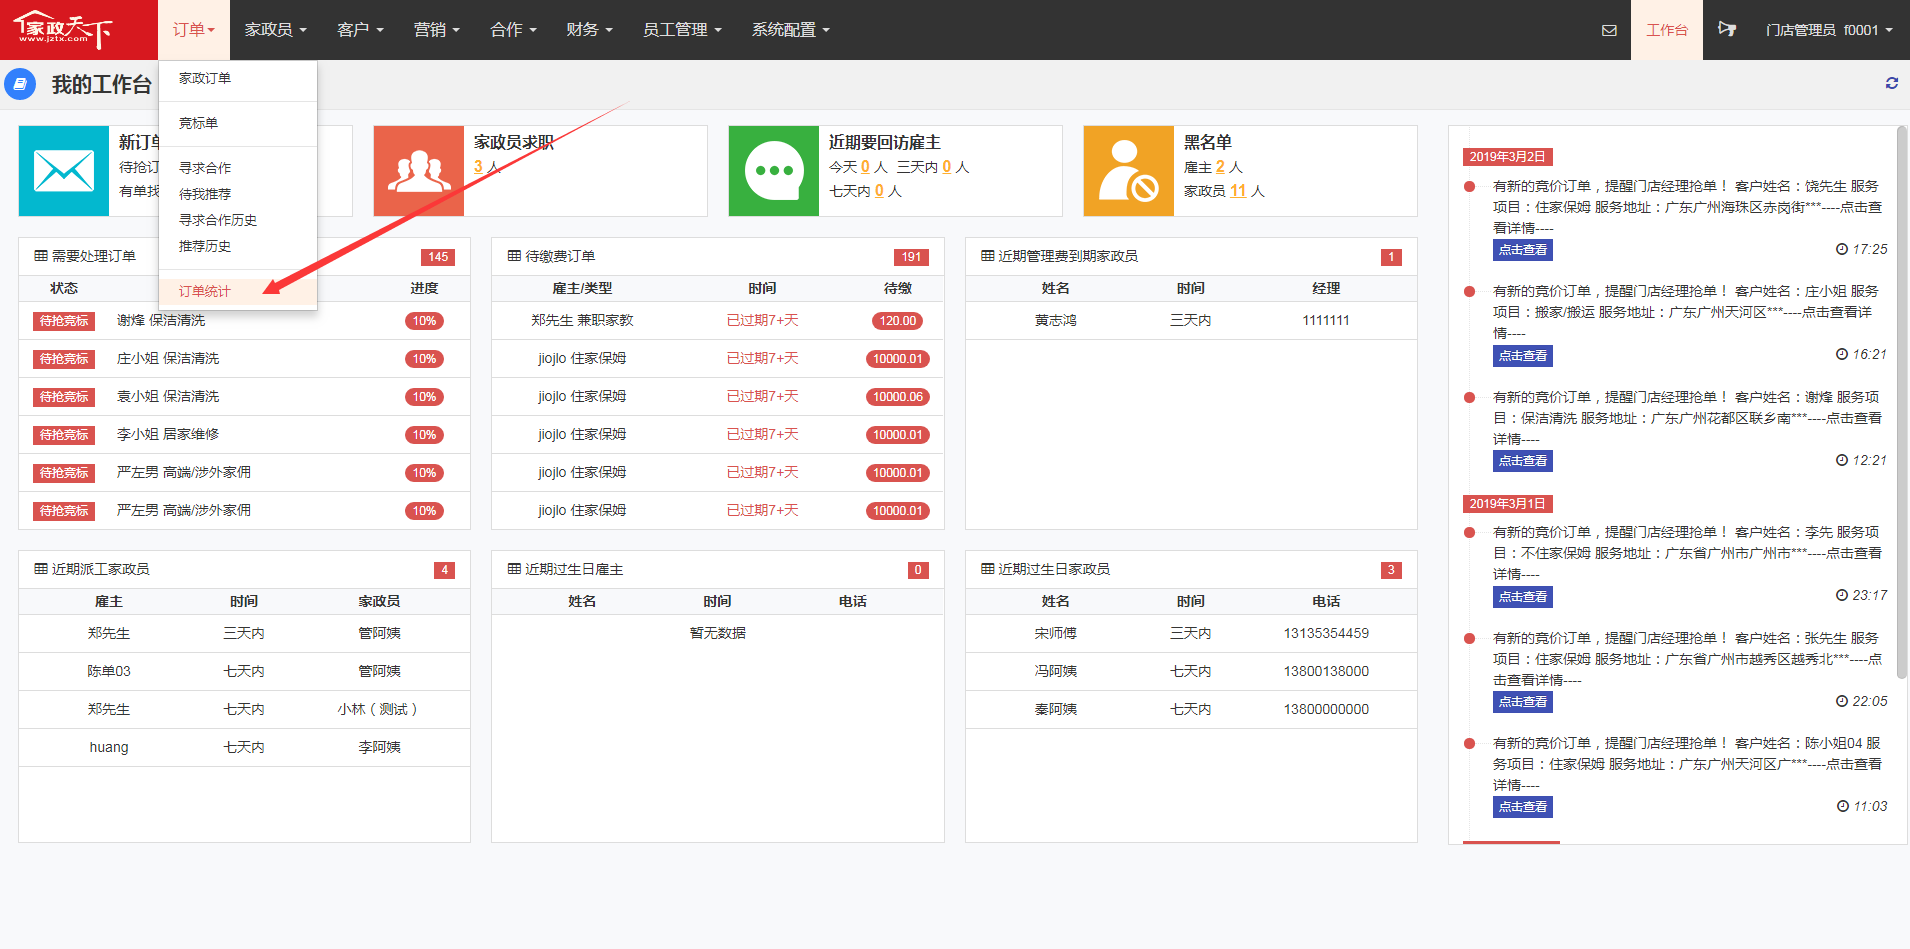
Task: Click 点击查看 under the 陈小姐04 notification
Action: (x=1523, y=807)
